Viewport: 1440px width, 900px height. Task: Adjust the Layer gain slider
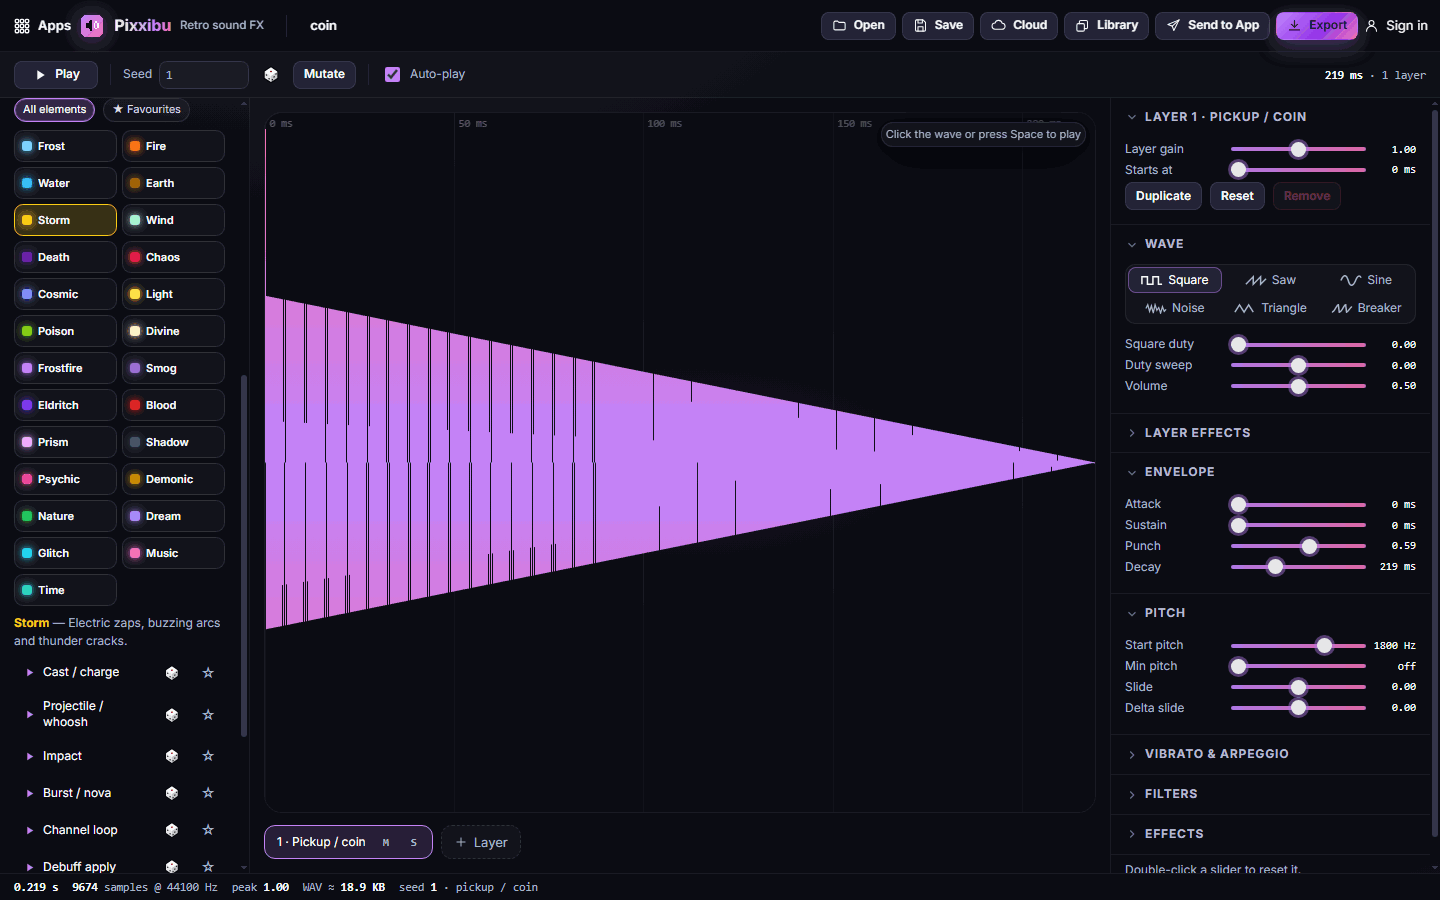(x=1298, y=150)
